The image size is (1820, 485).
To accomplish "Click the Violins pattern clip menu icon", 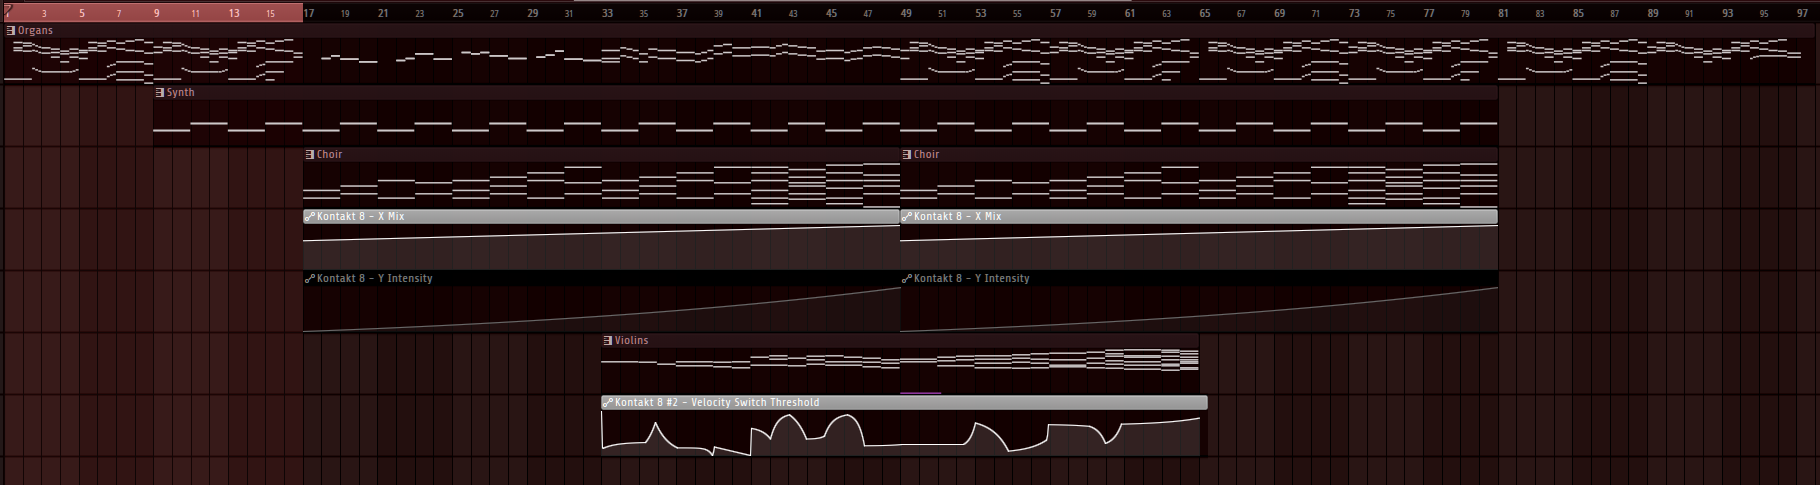I will [608, 341].
